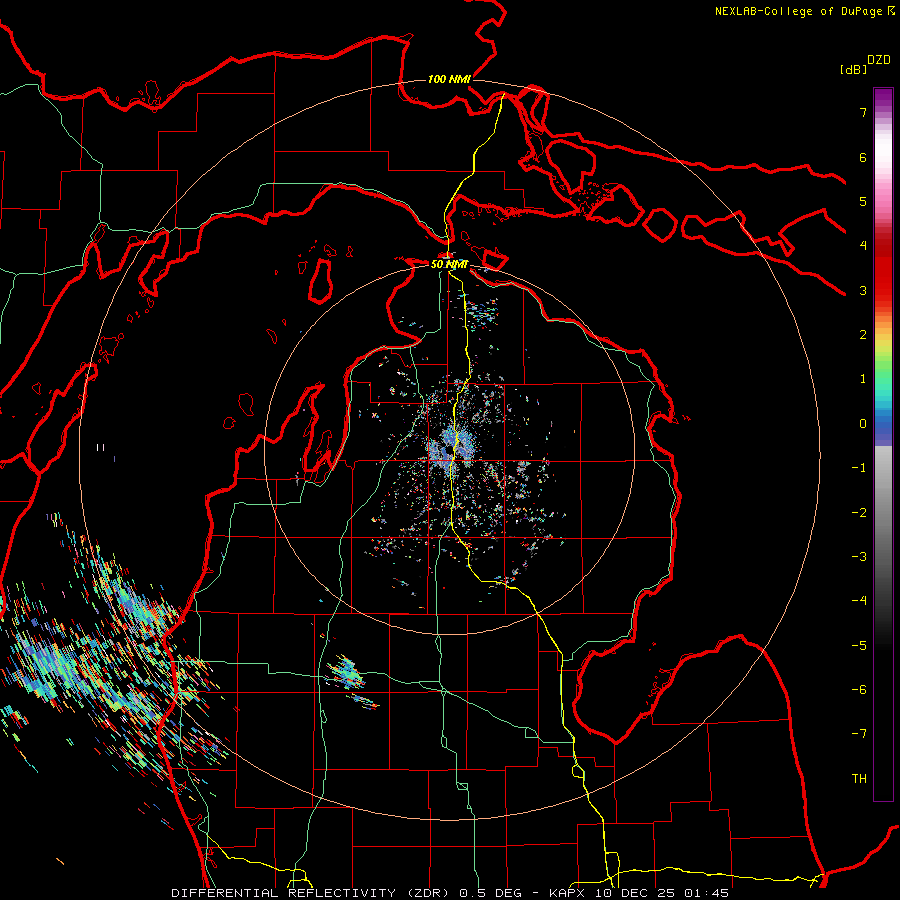Click the -6 value on the color scale
The height and width of the screenshot is (900, 900).
click(x=859, y=690)
